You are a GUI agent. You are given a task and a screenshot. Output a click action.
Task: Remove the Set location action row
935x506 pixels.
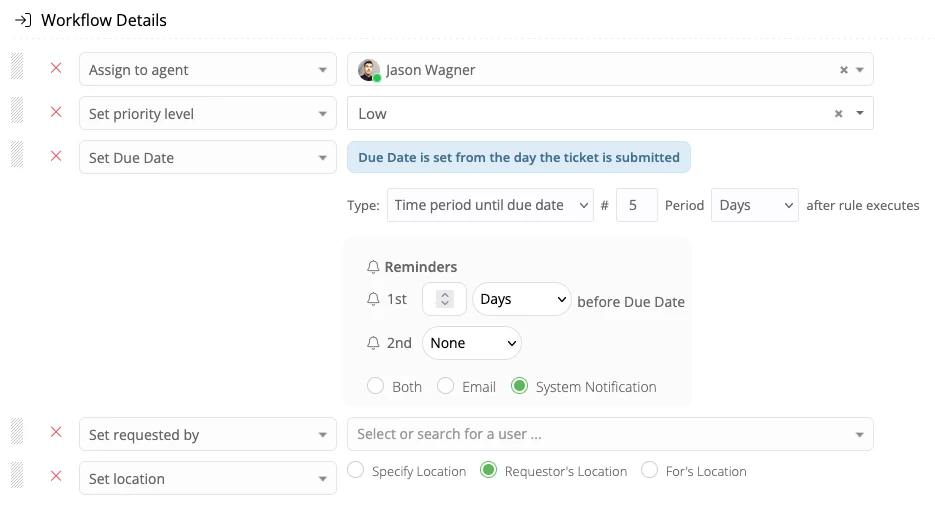click(56, 478)
